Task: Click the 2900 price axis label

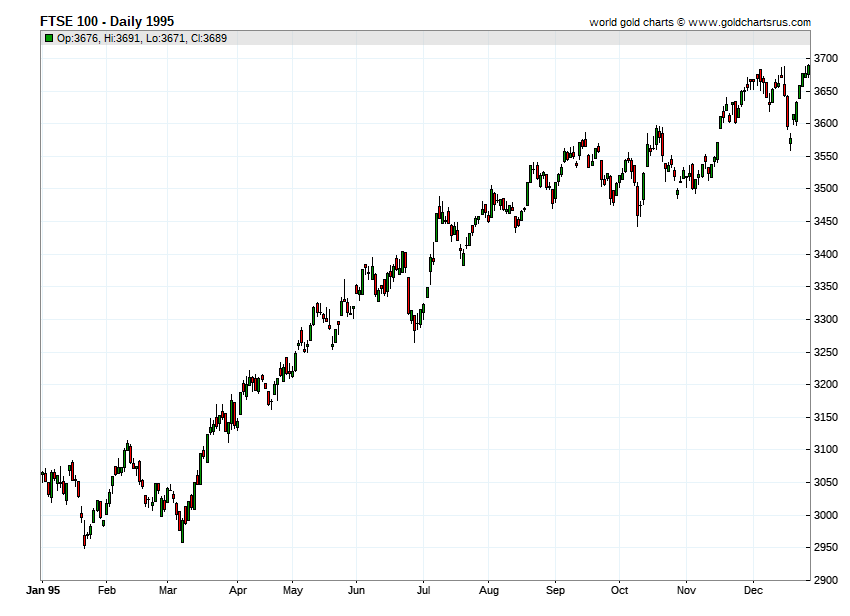Action: click(825, 580)
